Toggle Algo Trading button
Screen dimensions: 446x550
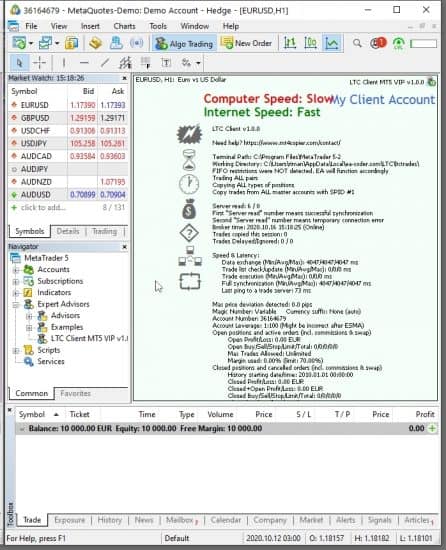(184, 43)
